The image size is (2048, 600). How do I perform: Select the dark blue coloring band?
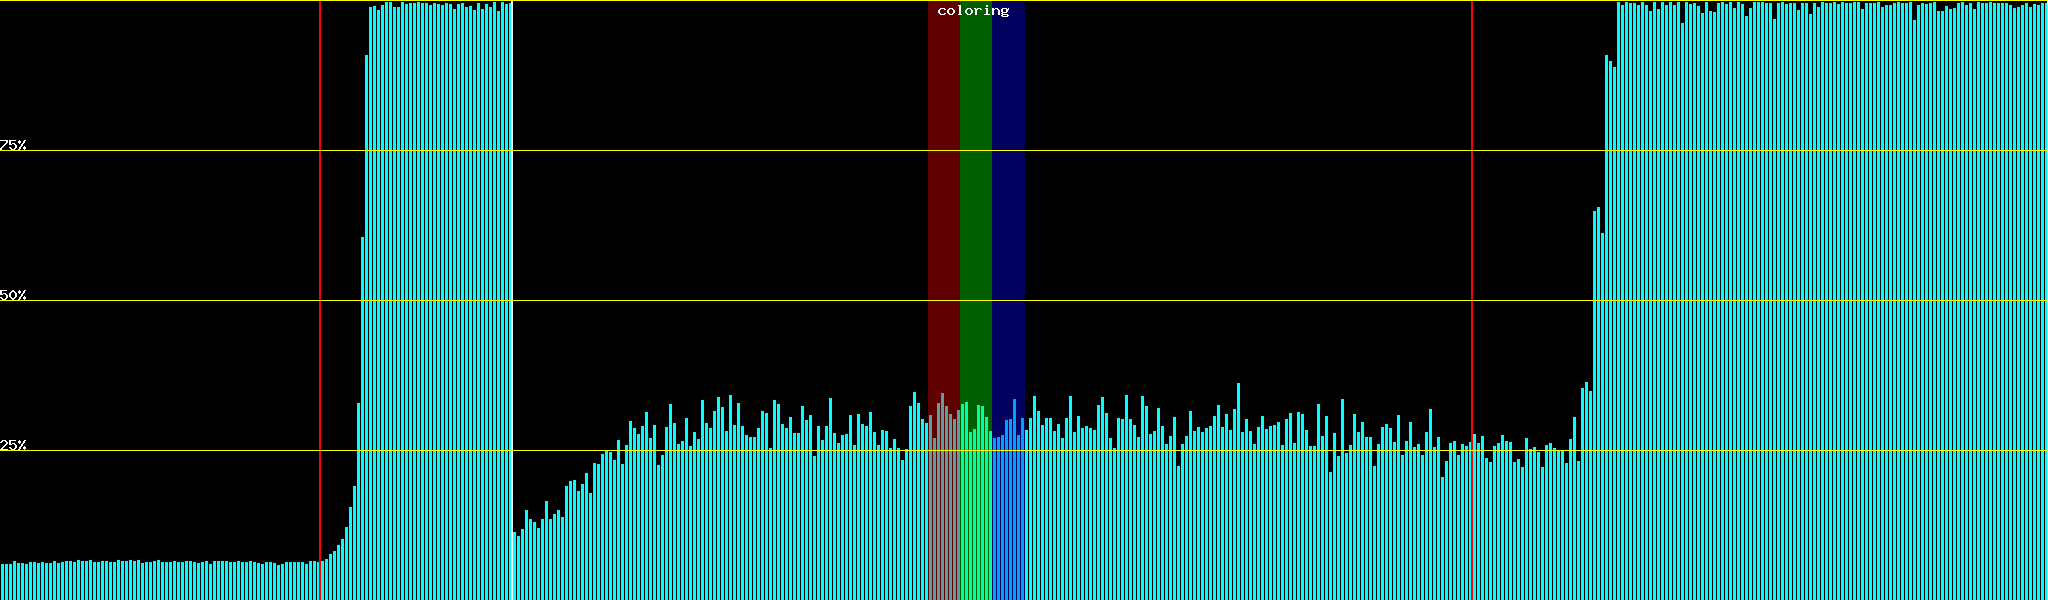coord(1008,200)
